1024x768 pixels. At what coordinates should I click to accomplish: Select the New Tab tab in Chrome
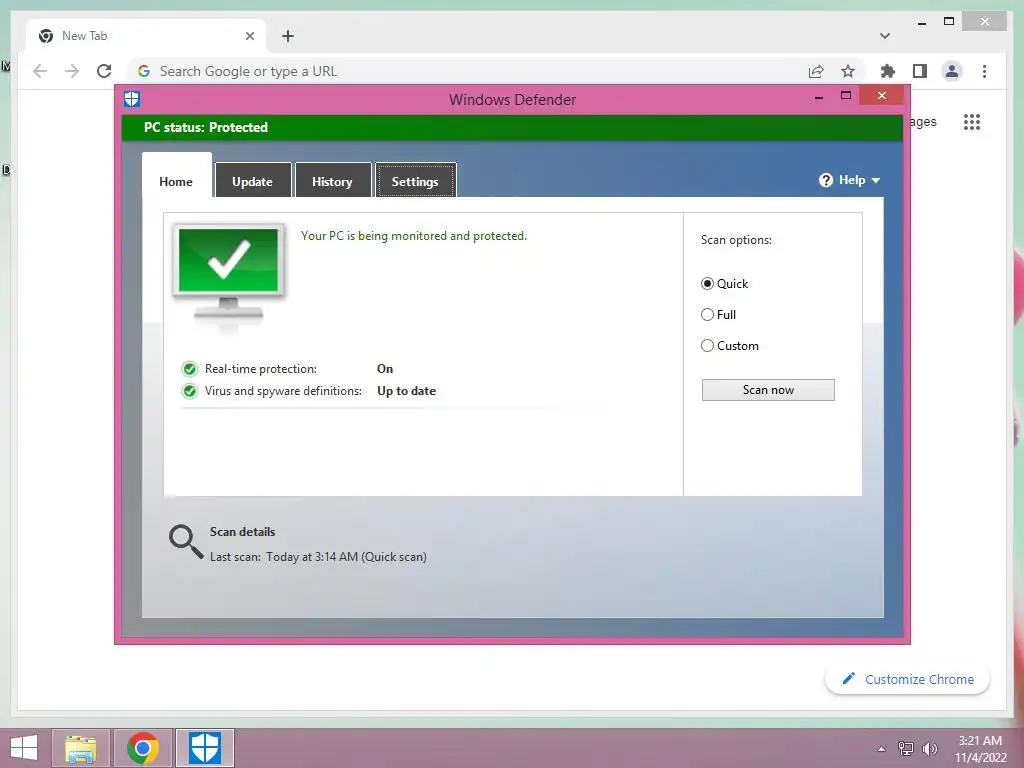click(x=146, y=36)
